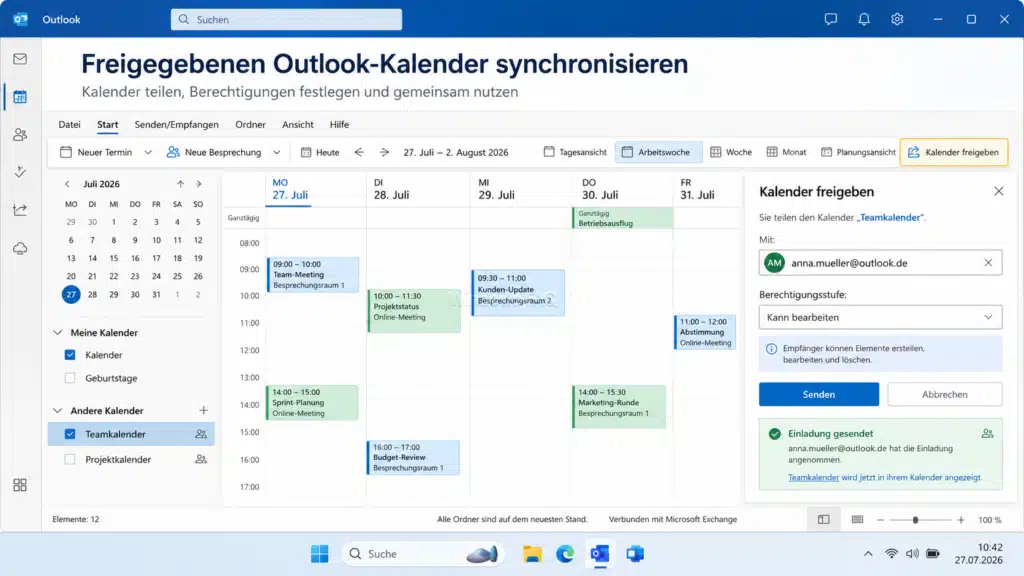
Task: Open the feedback chat icon in title bar
Action: (x=831, y=19)
